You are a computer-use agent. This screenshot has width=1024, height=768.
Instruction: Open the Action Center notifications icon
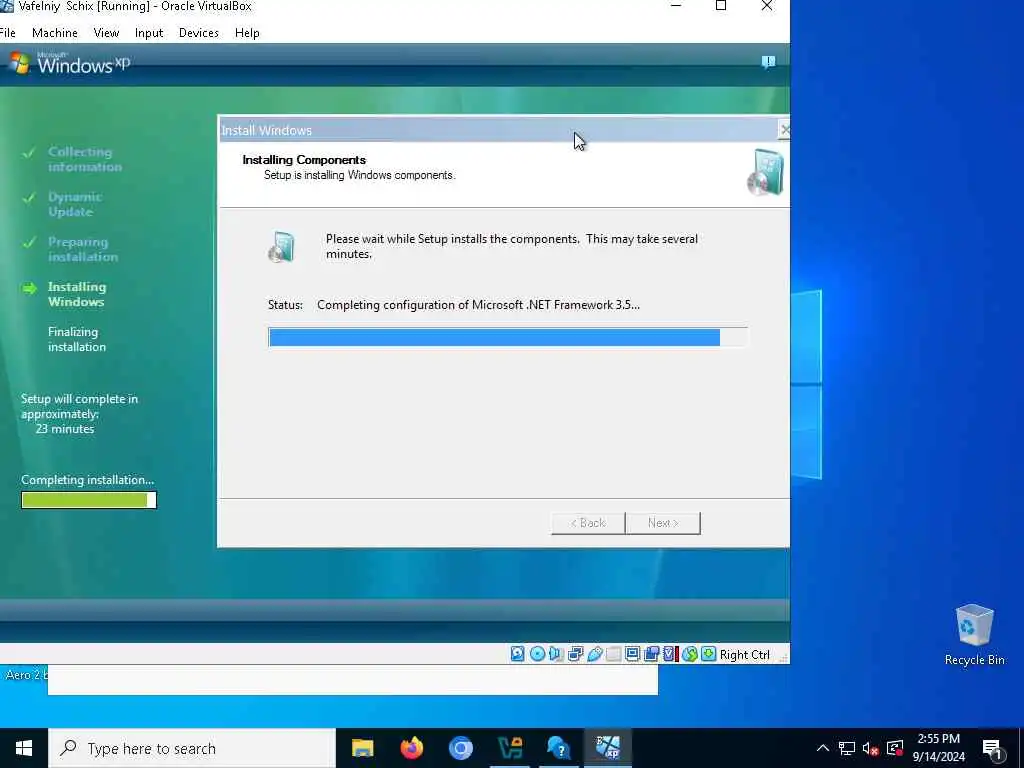coord(993,750)
